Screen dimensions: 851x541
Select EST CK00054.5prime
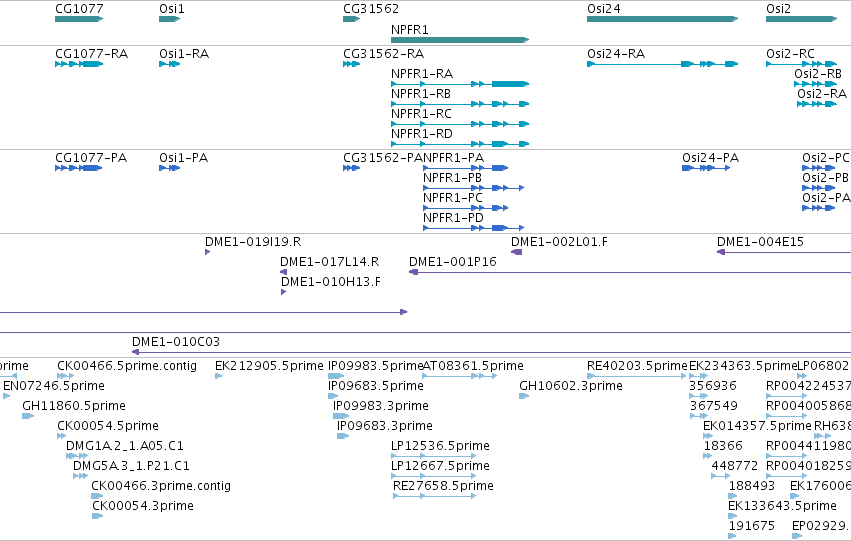click(61, 436)
